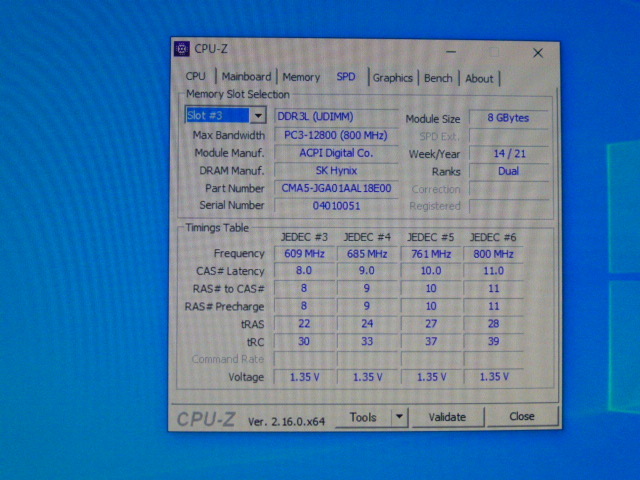Close the CPU-Z window with X
The height and width of the screenshot is (480, 640).
(538, 53)
